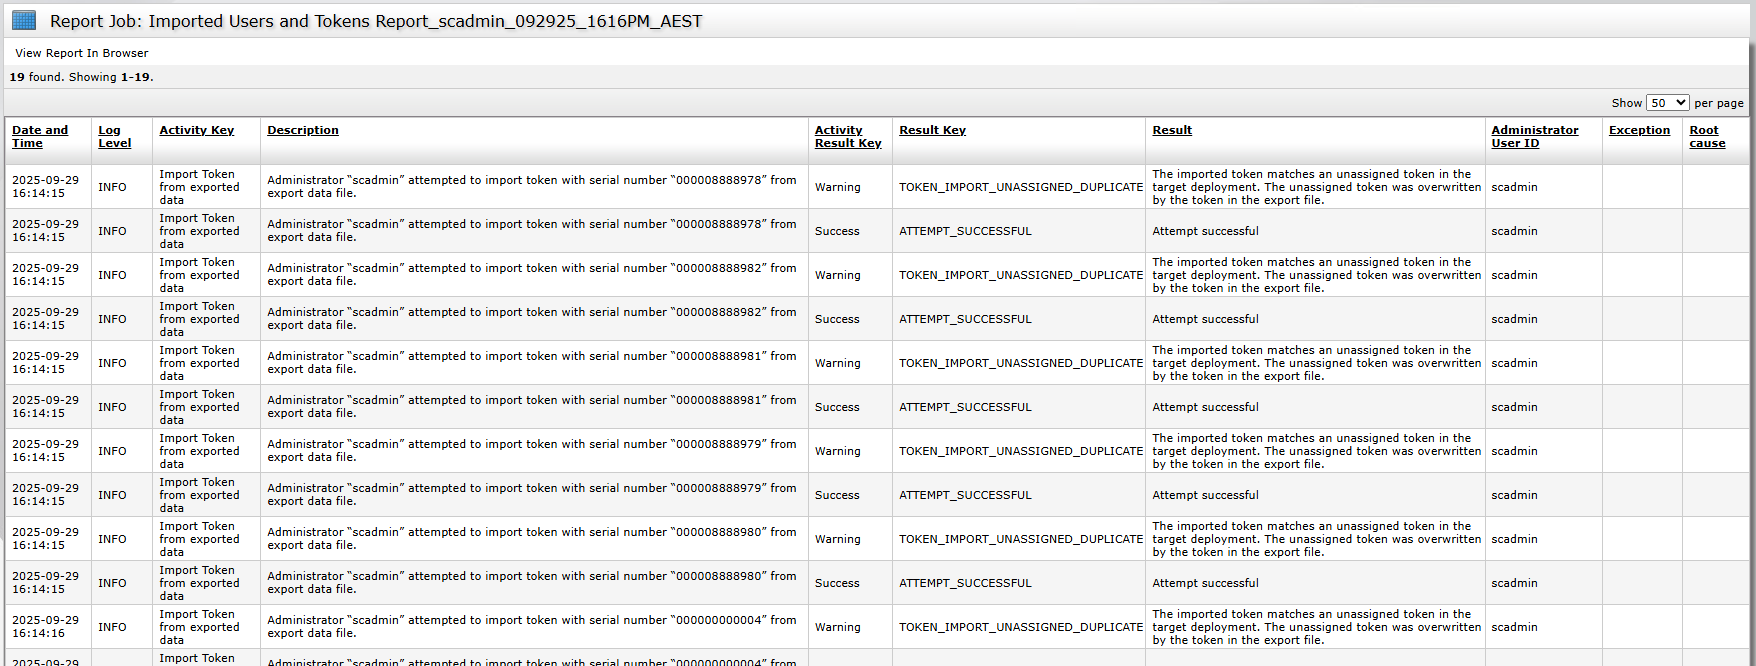Viewport: 1756px width, 666px height.
Task: Sort the table by Description
Action: point(302,130)
